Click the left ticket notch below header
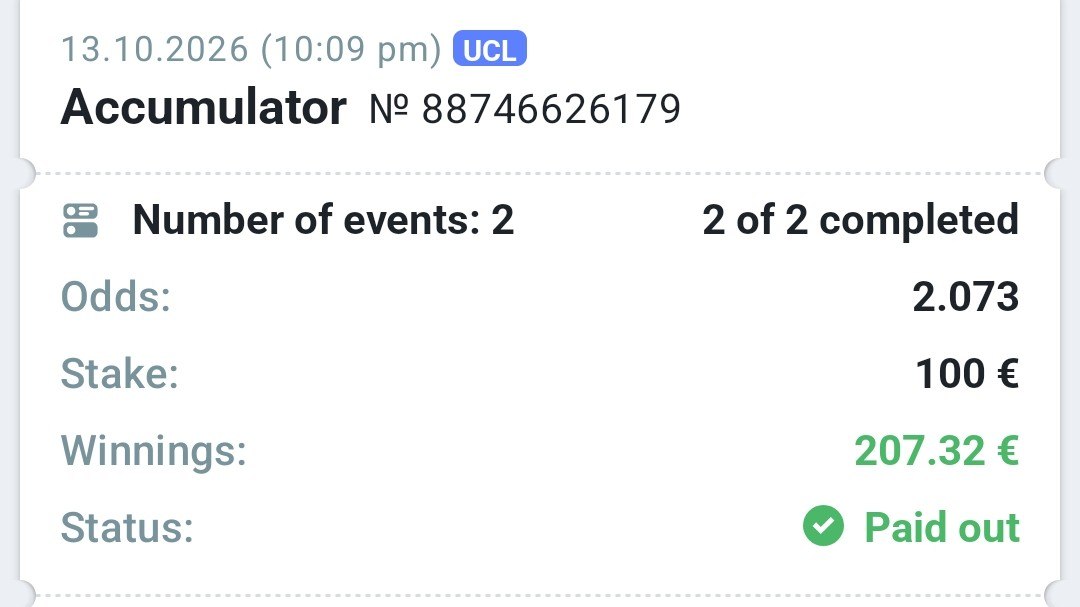 (24, 173)
